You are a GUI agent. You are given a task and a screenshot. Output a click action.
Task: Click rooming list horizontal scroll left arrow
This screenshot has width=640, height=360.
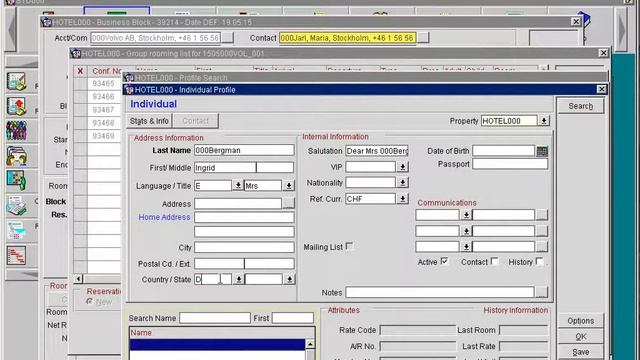78,279
